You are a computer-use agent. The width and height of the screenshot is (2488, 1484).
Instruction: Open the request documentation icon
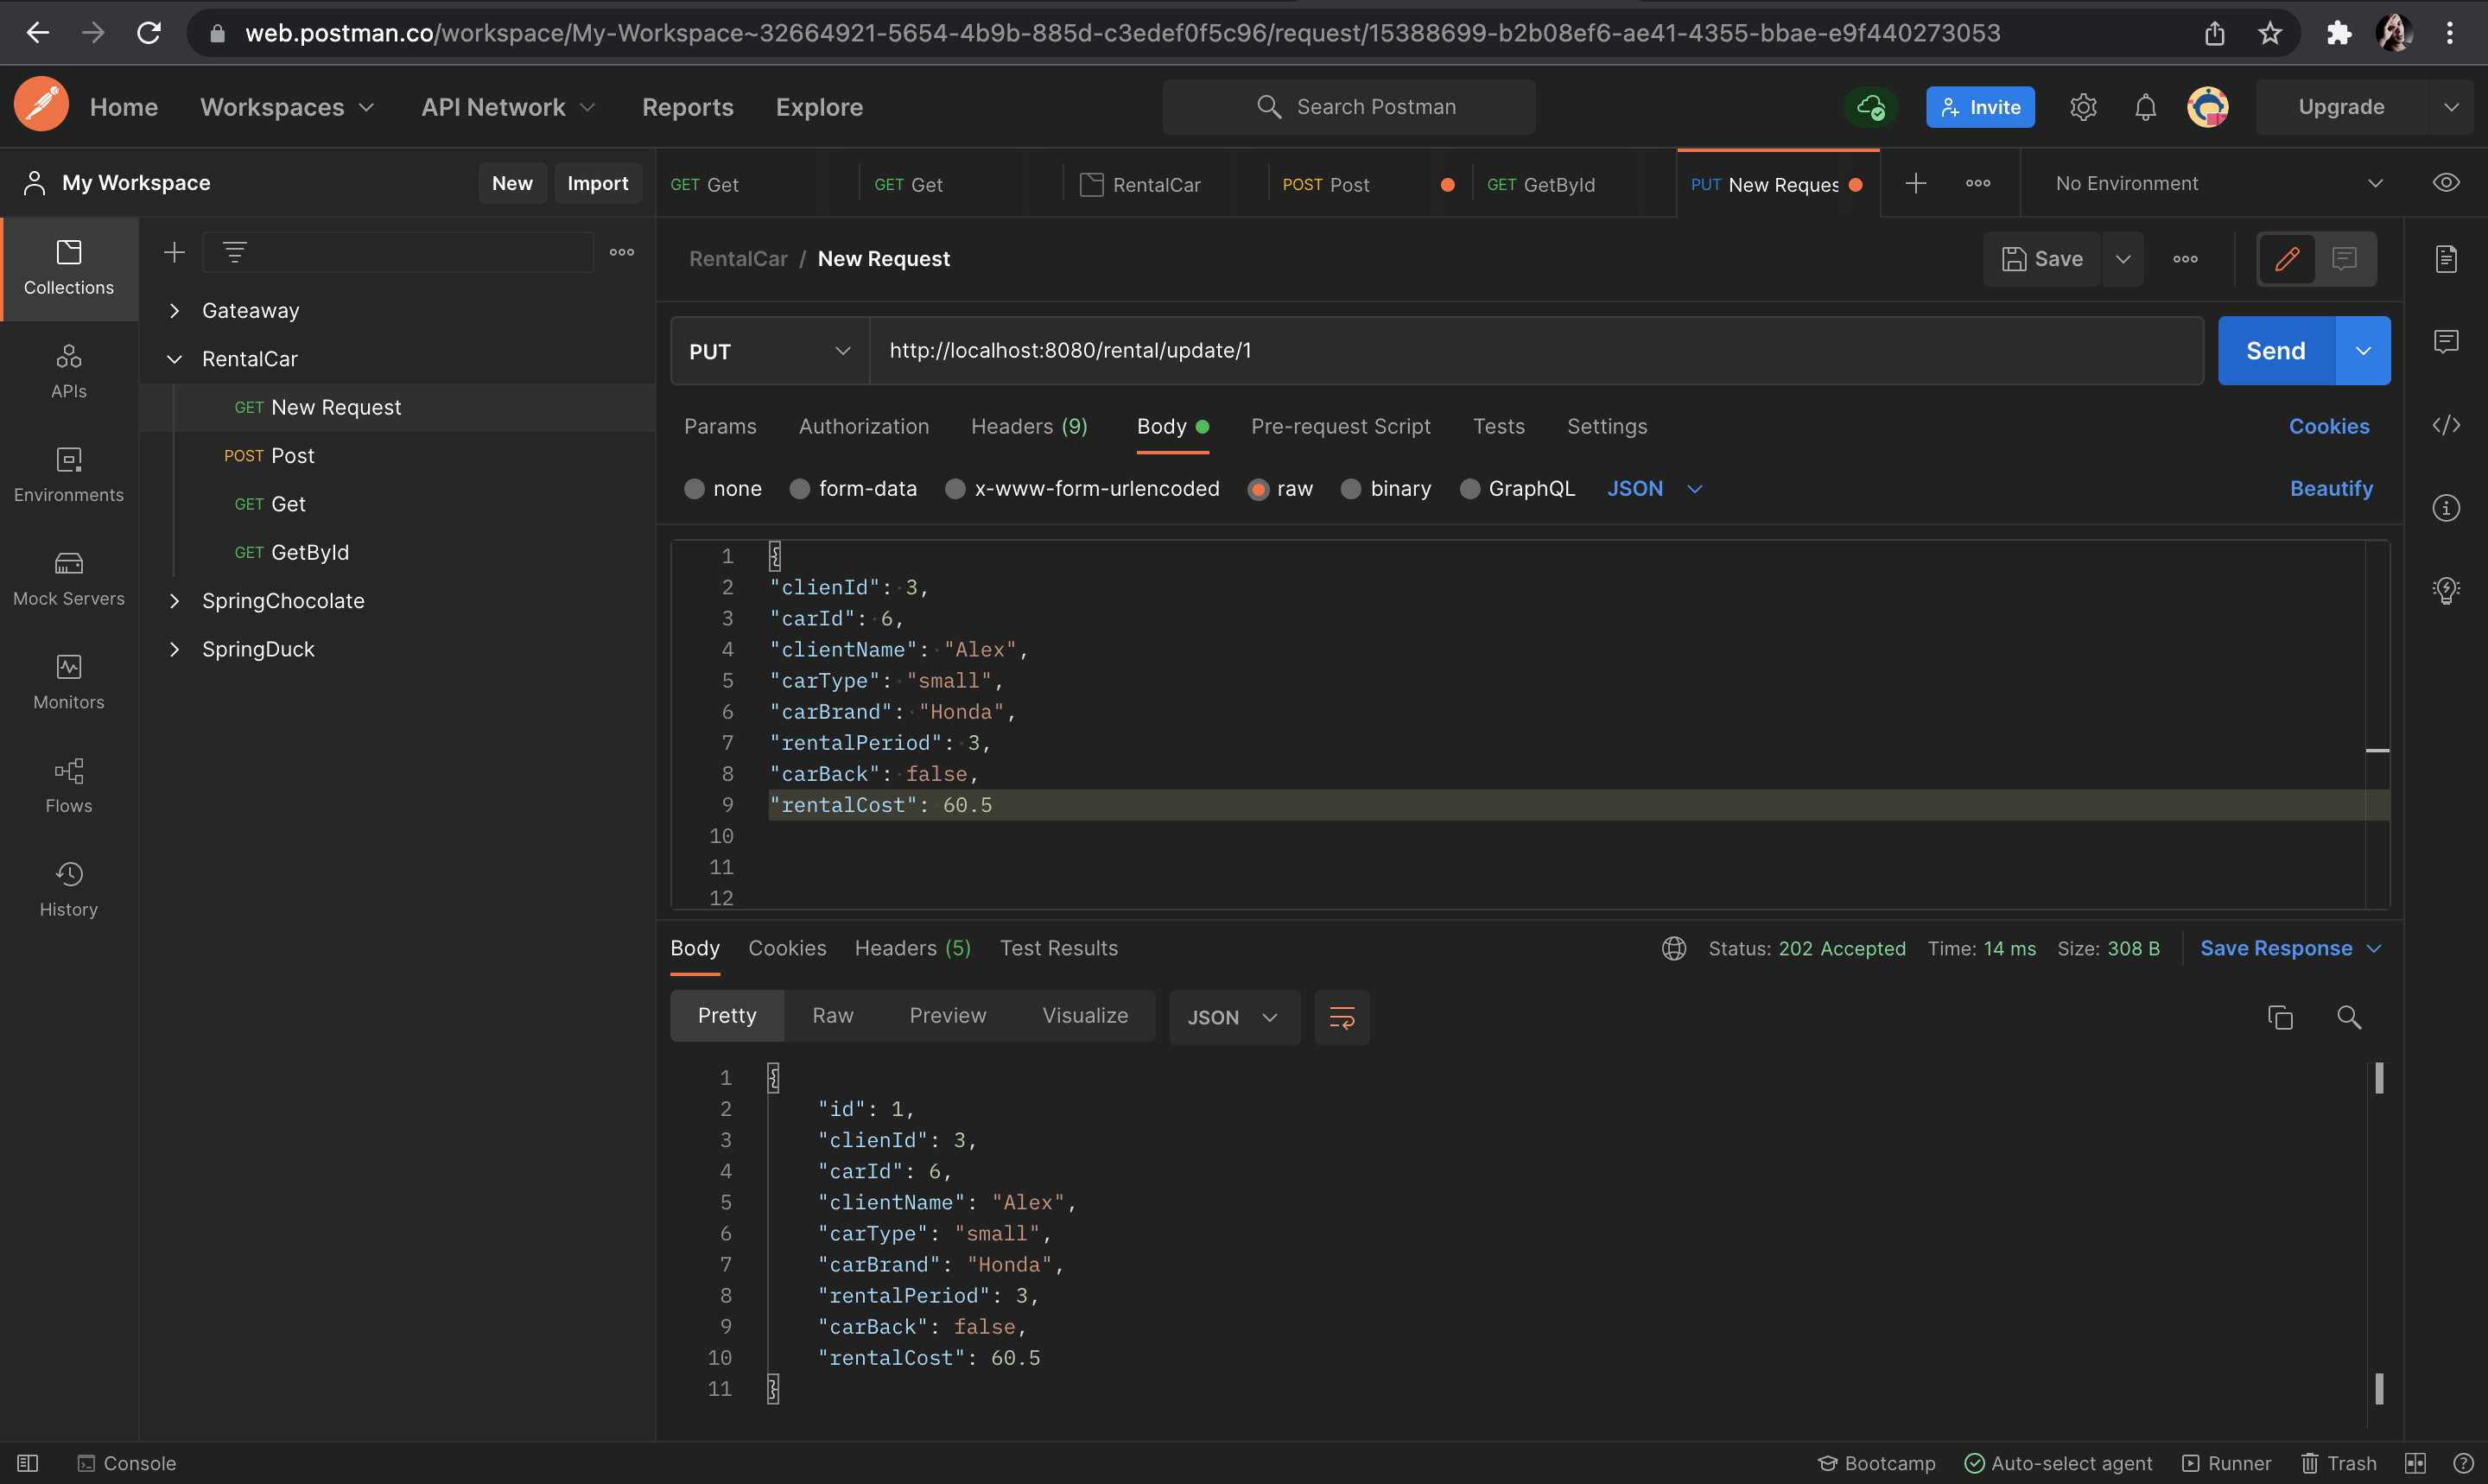click(x=2446, y=259)
